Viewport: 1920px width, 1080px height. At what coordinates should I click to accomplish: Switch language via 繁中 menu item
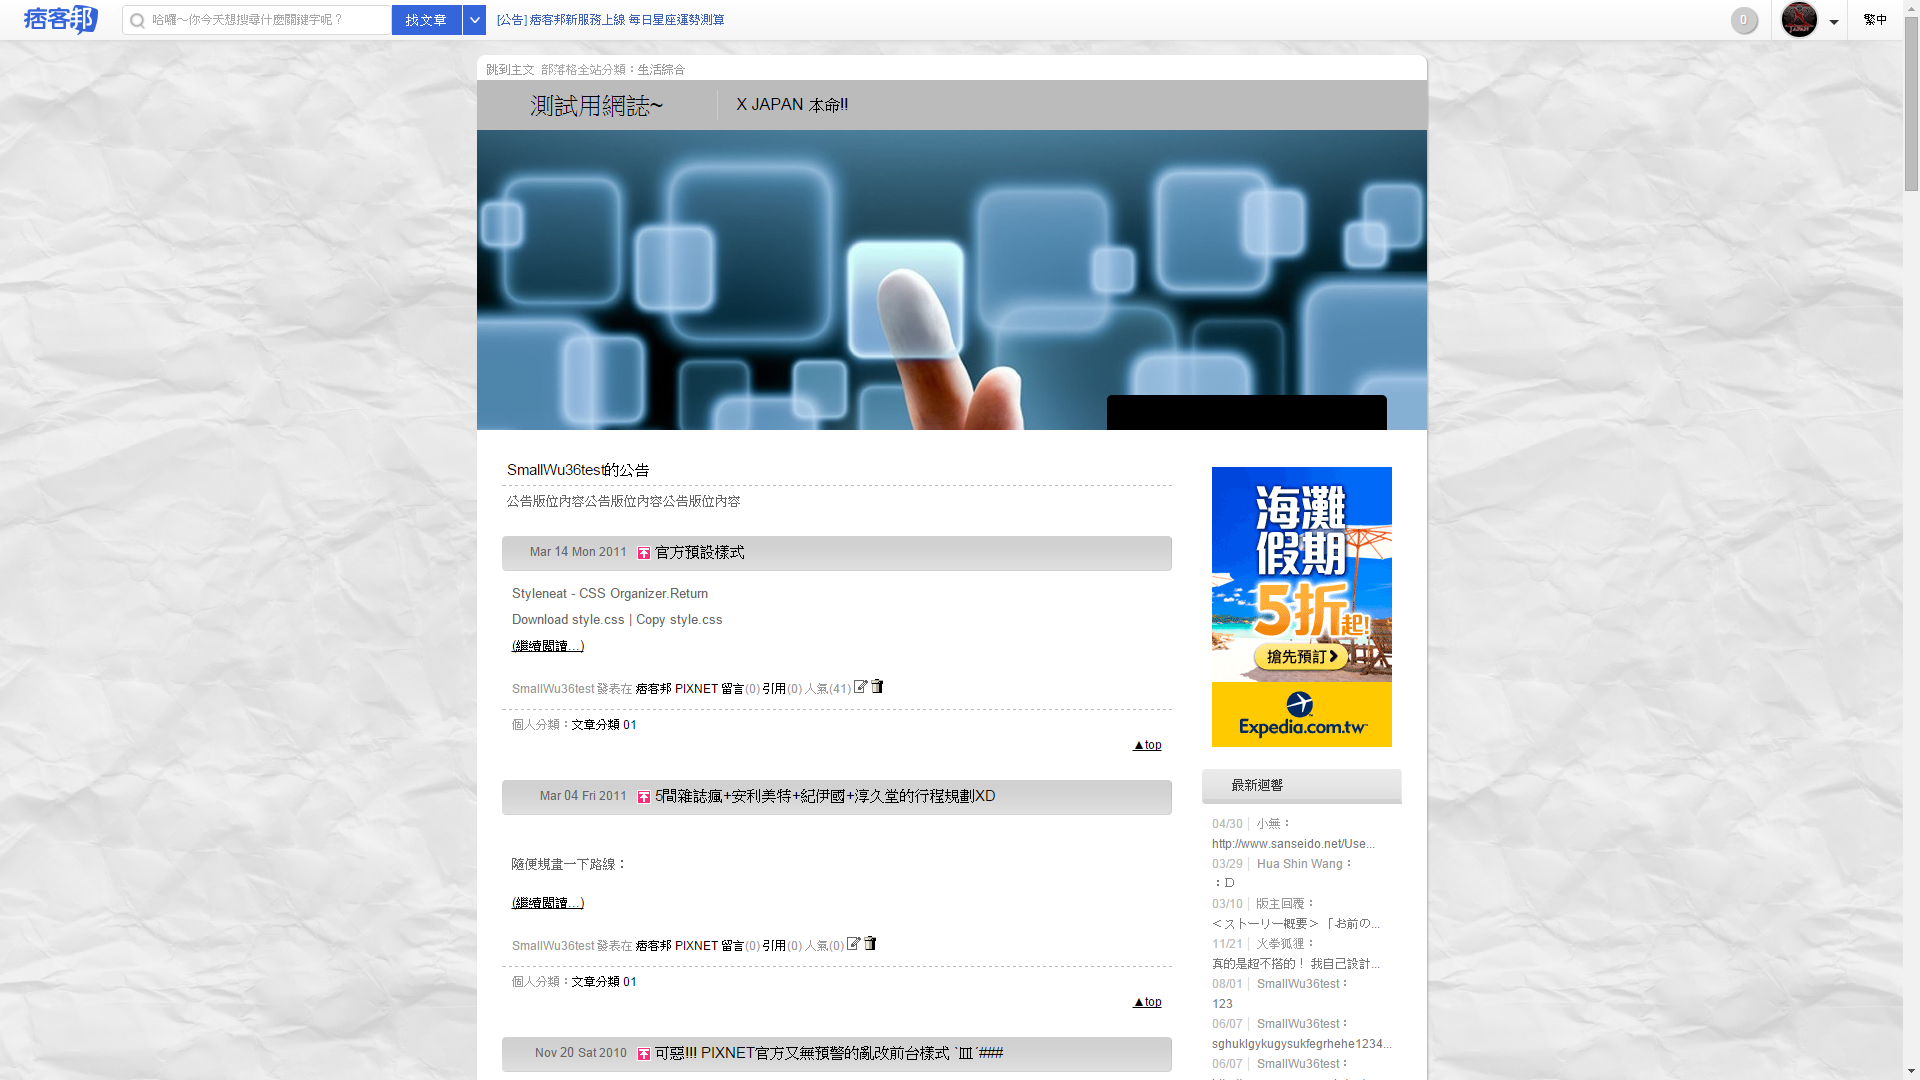1876,19
